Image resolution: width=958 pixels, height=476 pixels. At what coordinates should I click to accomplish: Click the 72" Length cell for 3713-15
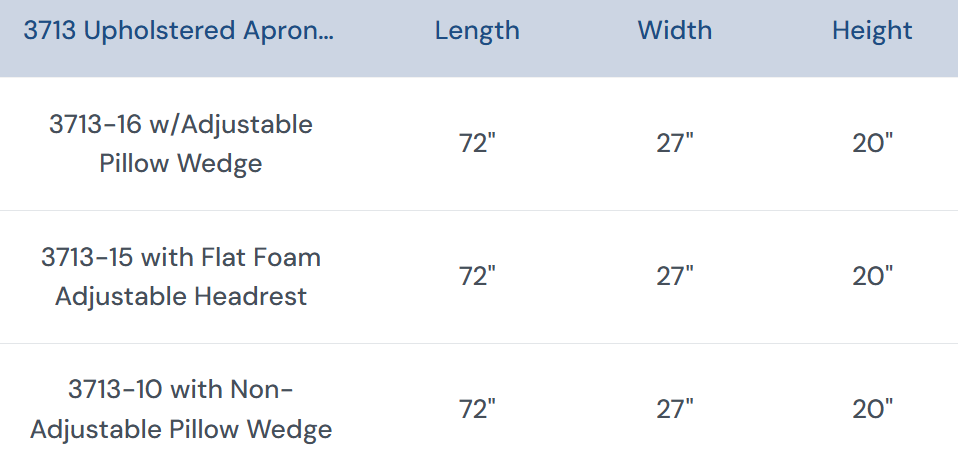tap(477, 277)
